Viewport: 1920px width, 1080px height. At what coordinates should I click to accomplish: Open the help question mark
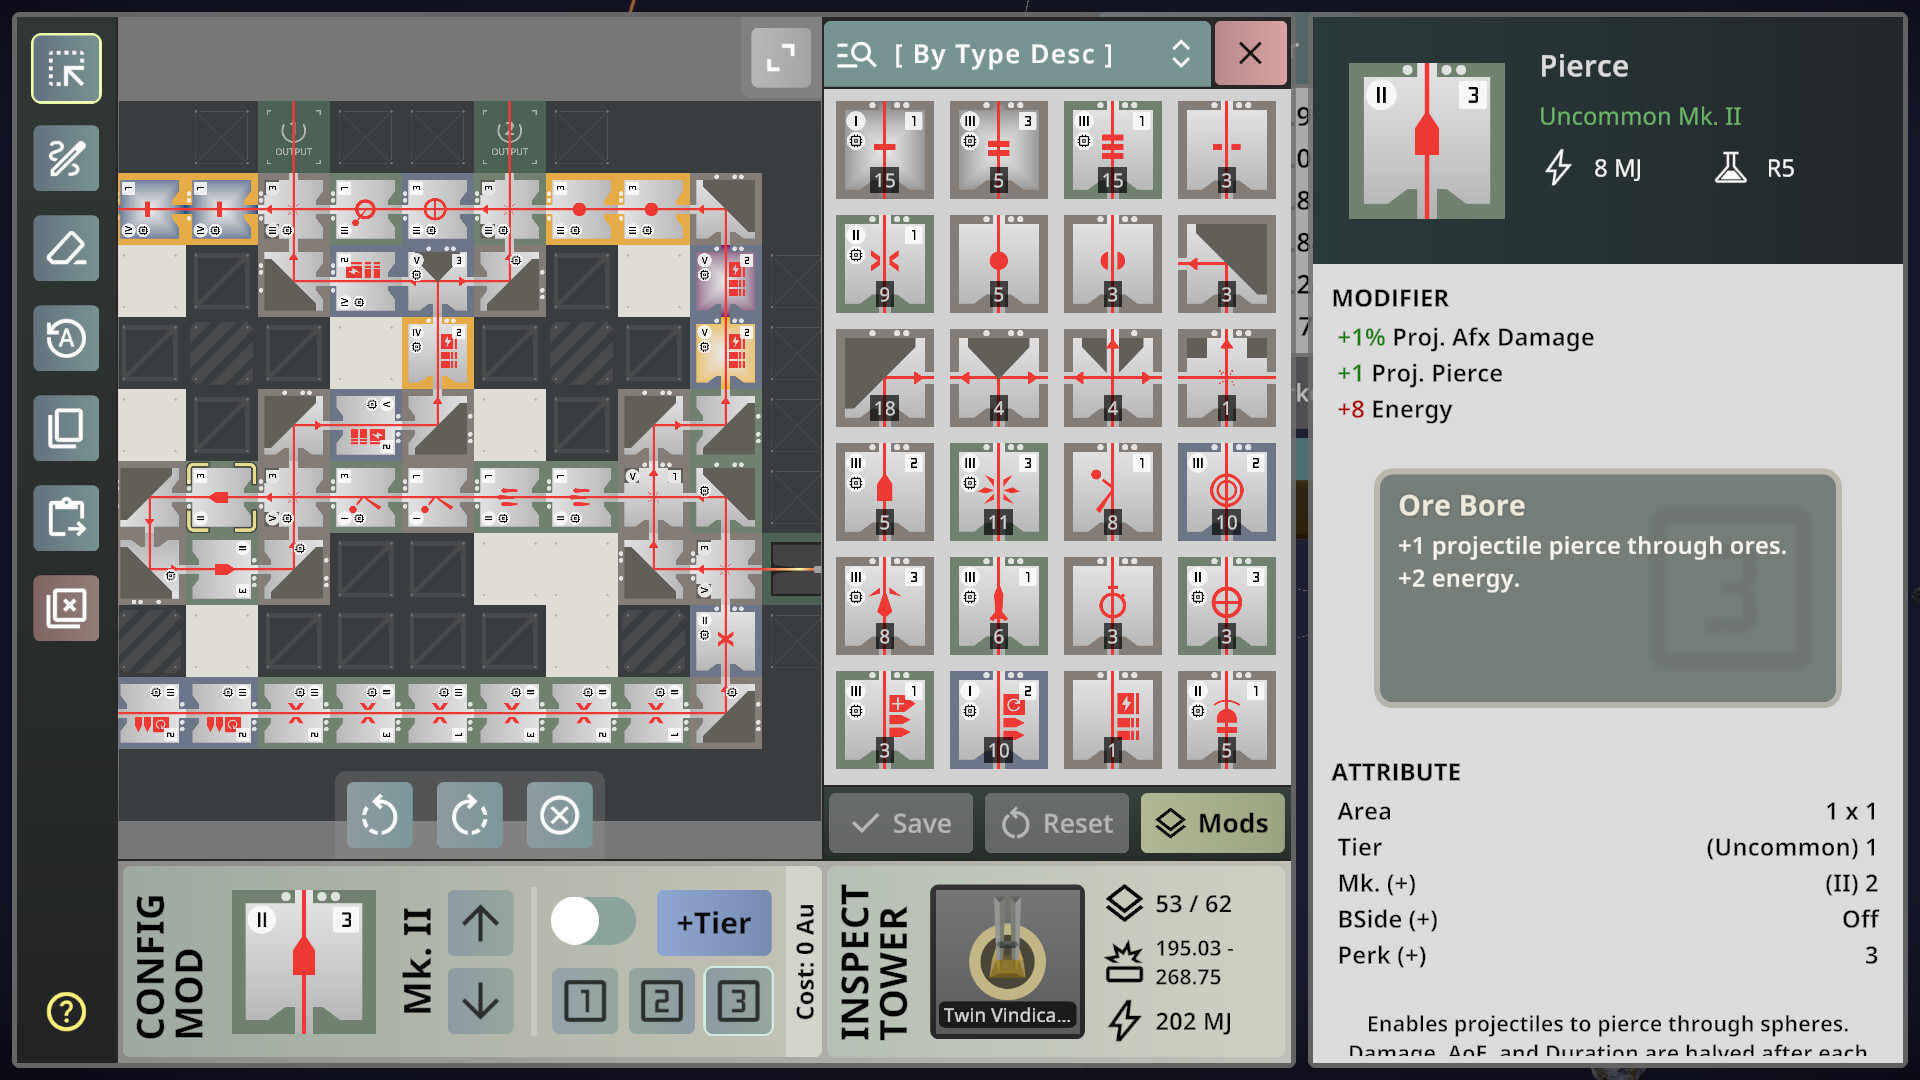click(66, 1011)
